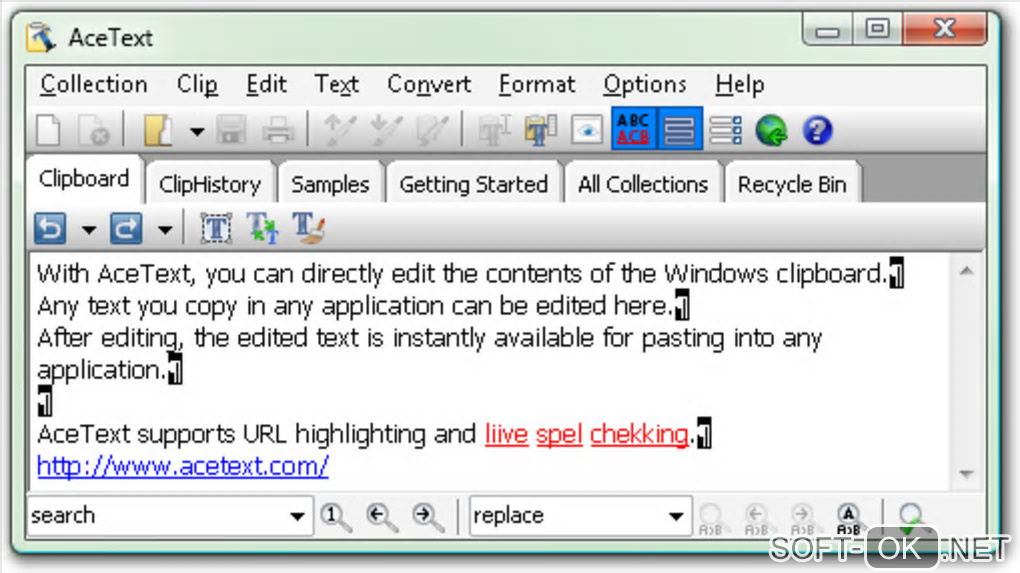Click the blue question mark help icon
This screenshot has width=1020, height=573.
coord(818,130)
